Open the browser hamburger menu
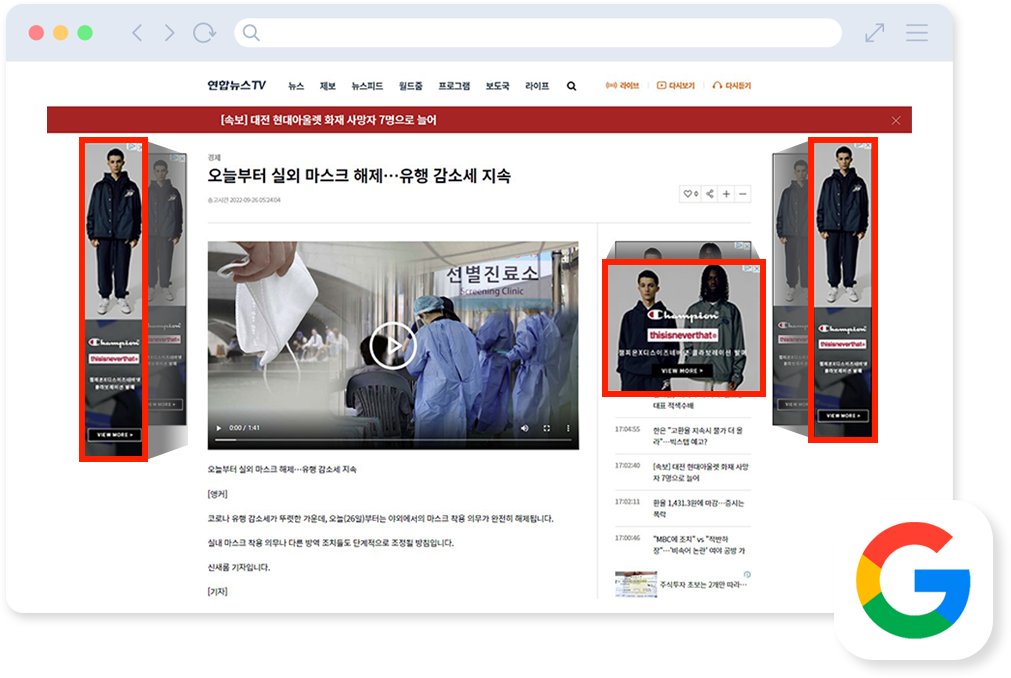 (x=917, y=33)
